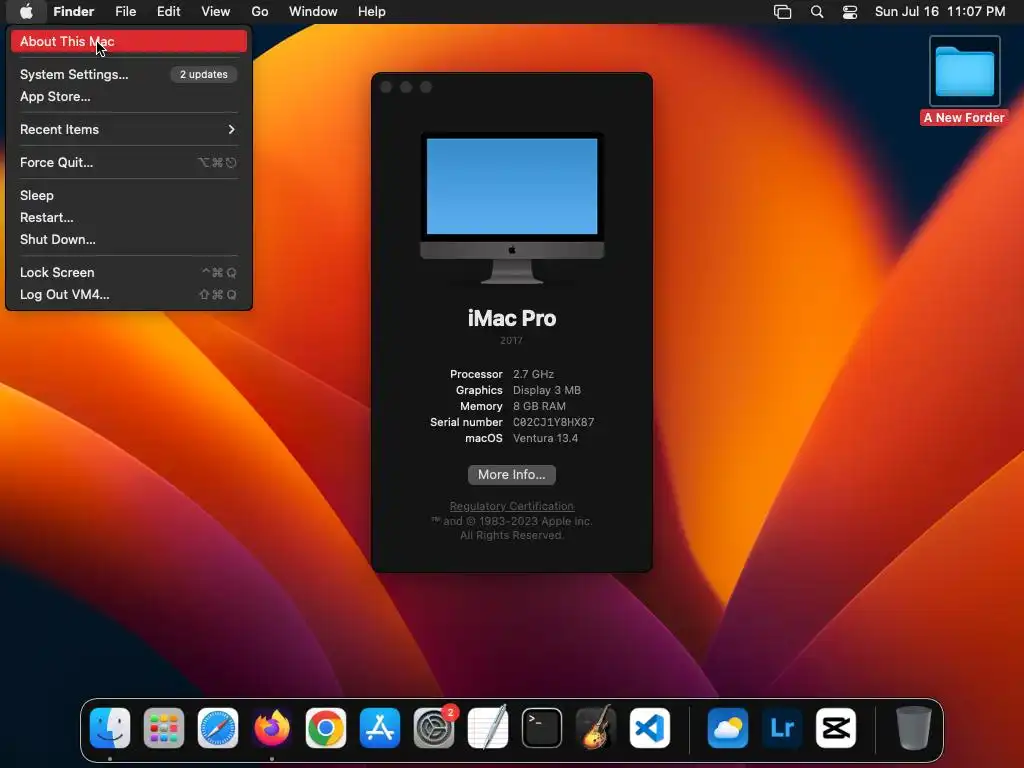Viewport: 1024px width, 768px height.
Task: Click the 2.7 GHz processor value
Action: pyautogui.click(x=534, y=374)
